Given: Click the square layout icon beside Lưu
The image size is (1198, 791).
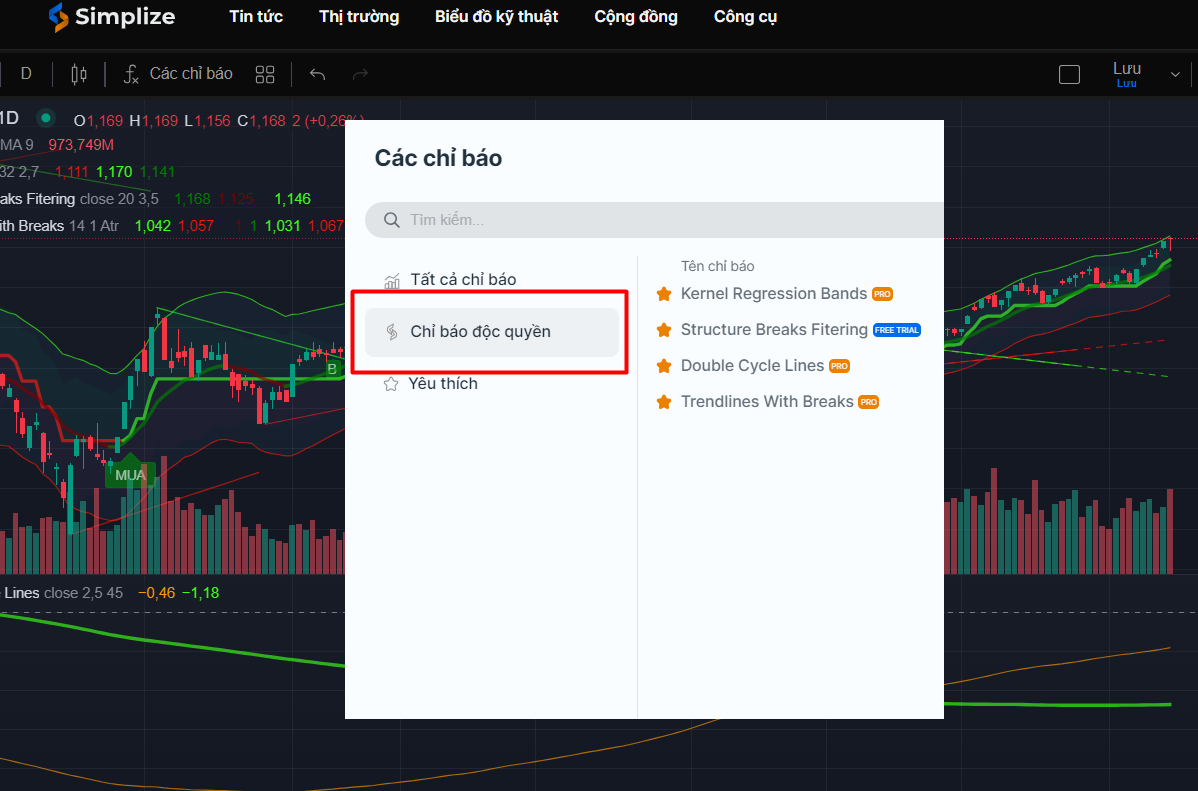Looking at the screenshot, I should tap(1069, 74).
